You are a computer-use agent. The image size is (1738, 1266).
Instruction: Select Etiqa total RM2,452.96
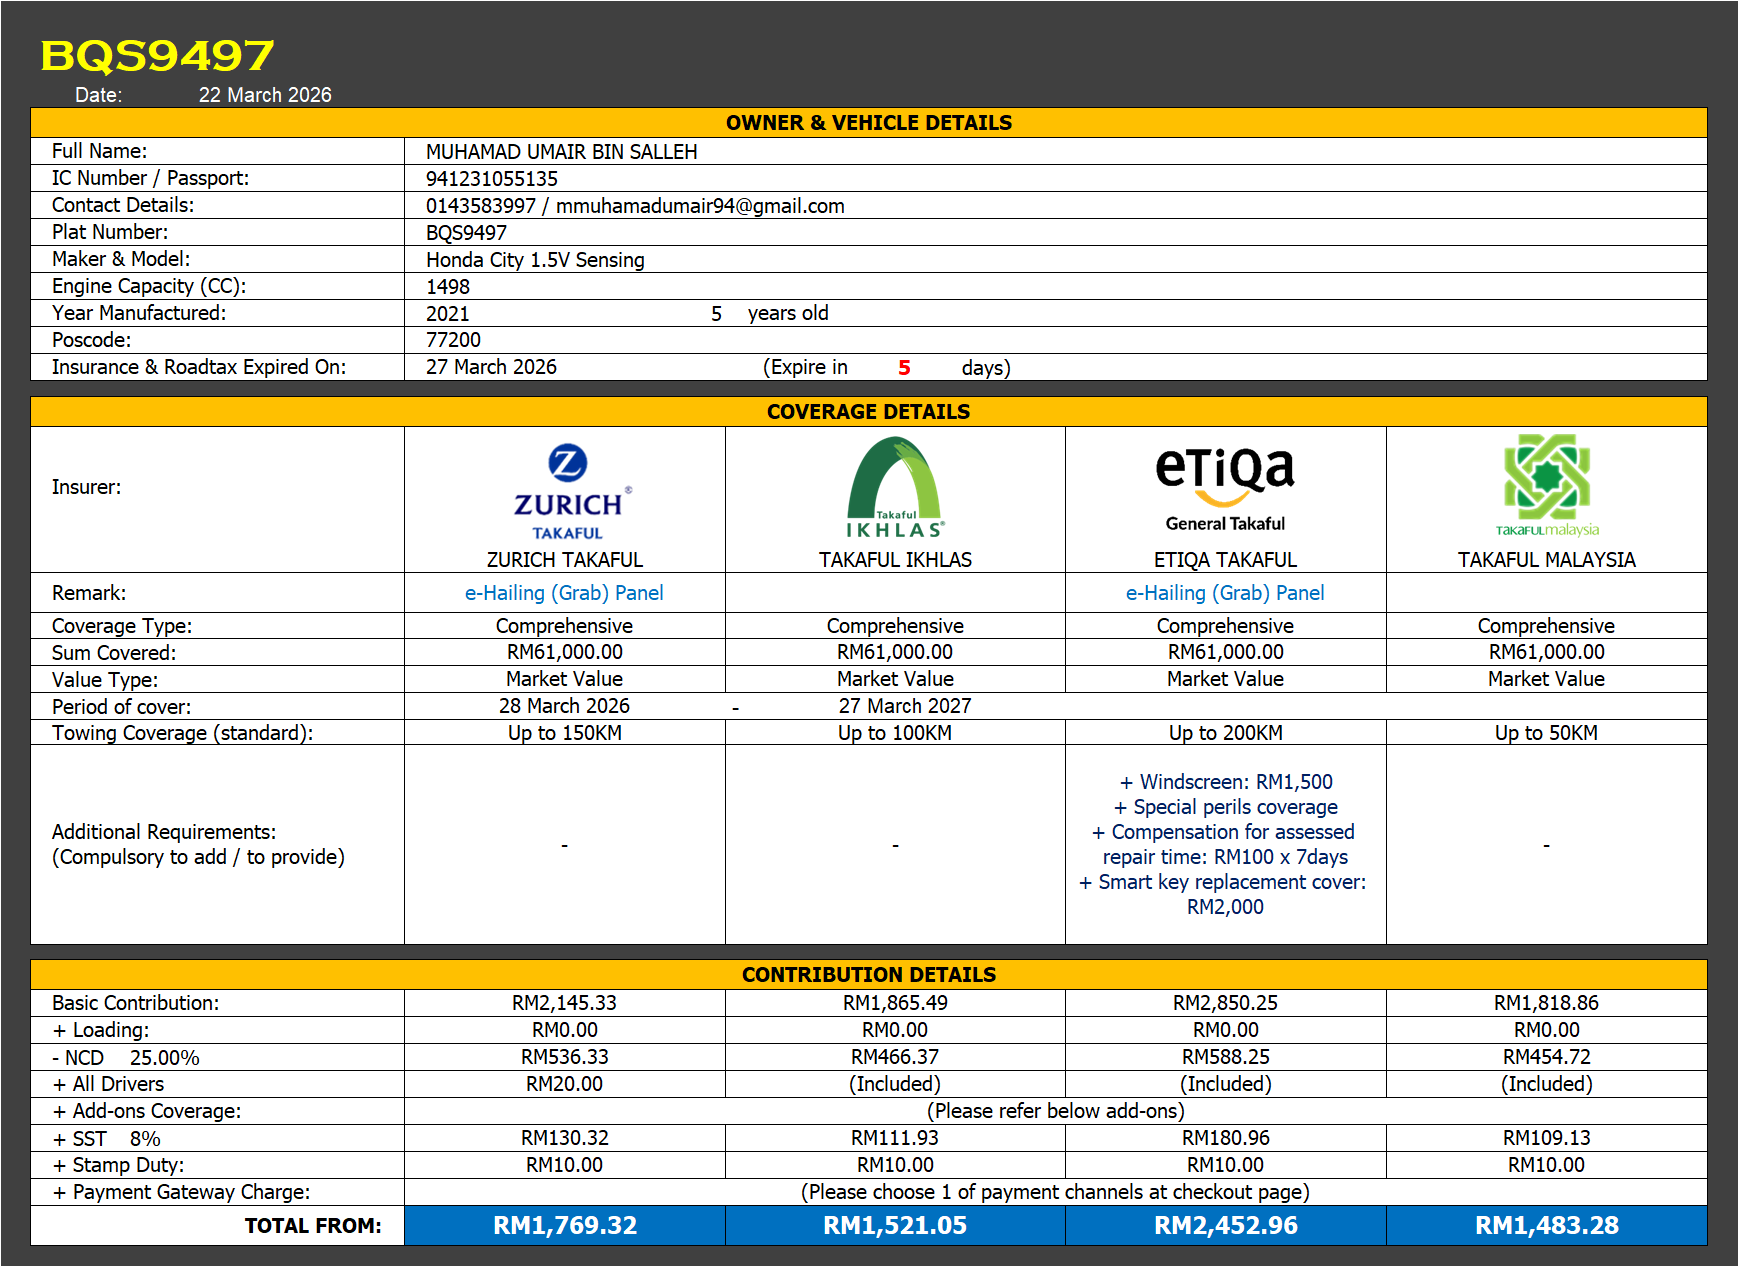pos(1225,1225)
